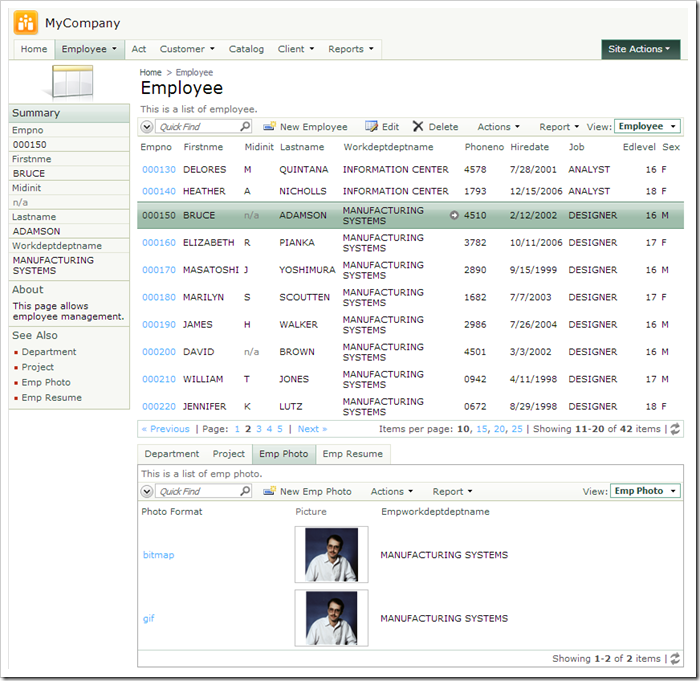This screenshot has height=681, width=700.
Task: Switch to the Department tab
Action: pyautogui.click(x=171, y=454)
